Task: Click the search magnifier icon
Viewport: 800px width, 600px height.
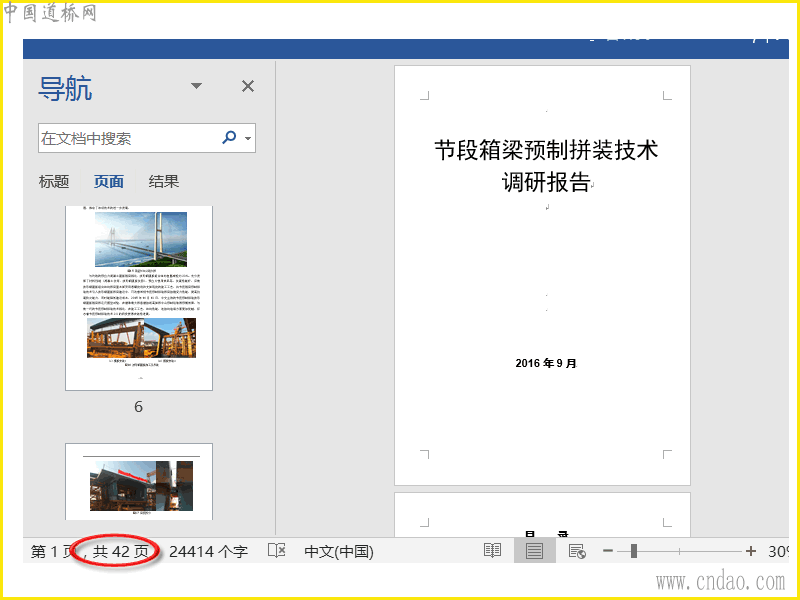Action: pyautogui.click(x=230, y=137)
